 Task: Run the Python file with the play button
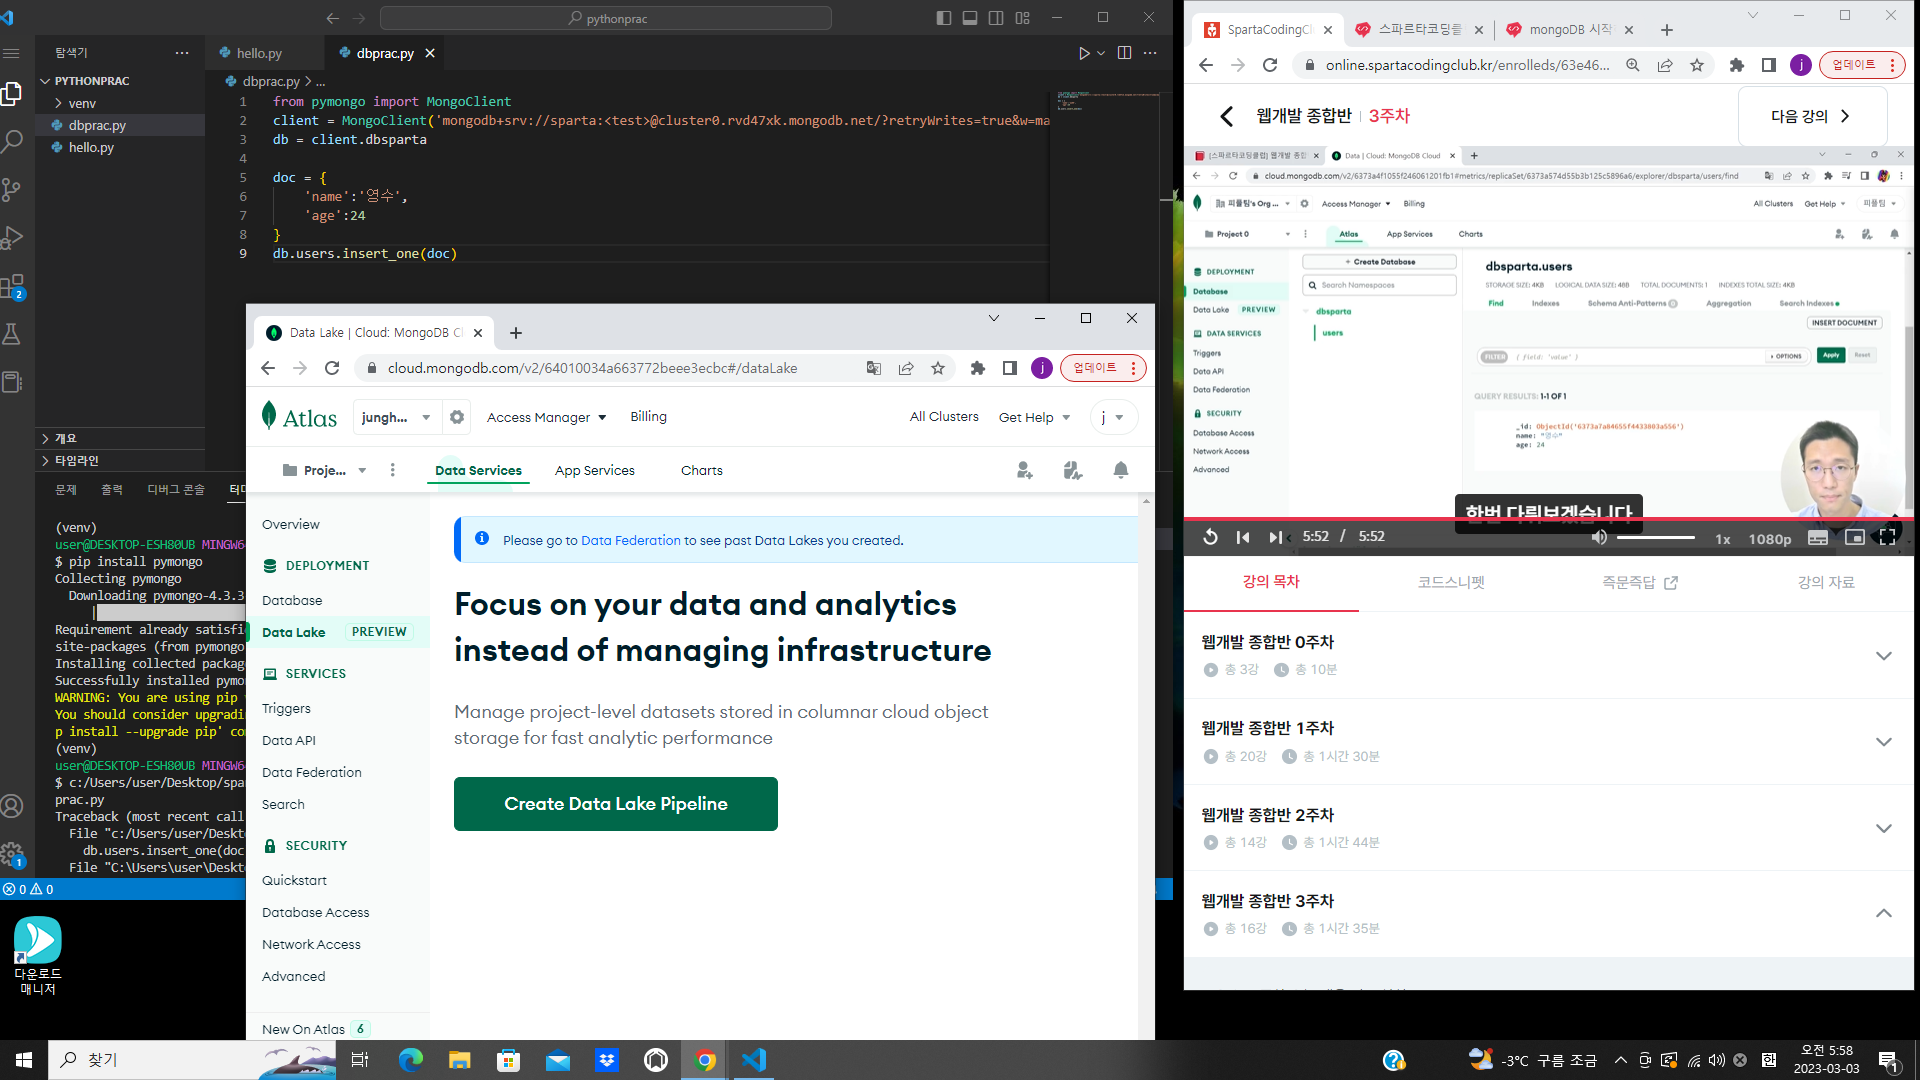(x=1084, y=53)
